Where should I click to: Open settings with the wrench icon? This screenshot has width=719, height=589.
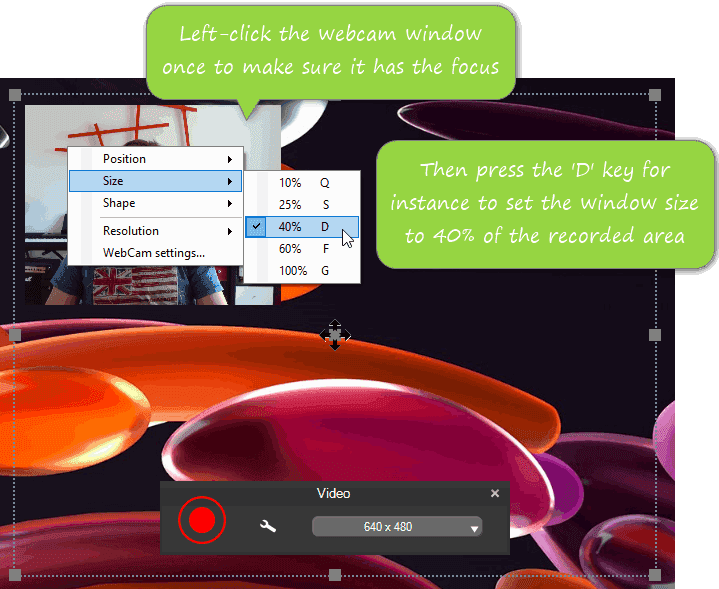click(x=268, y=526)
